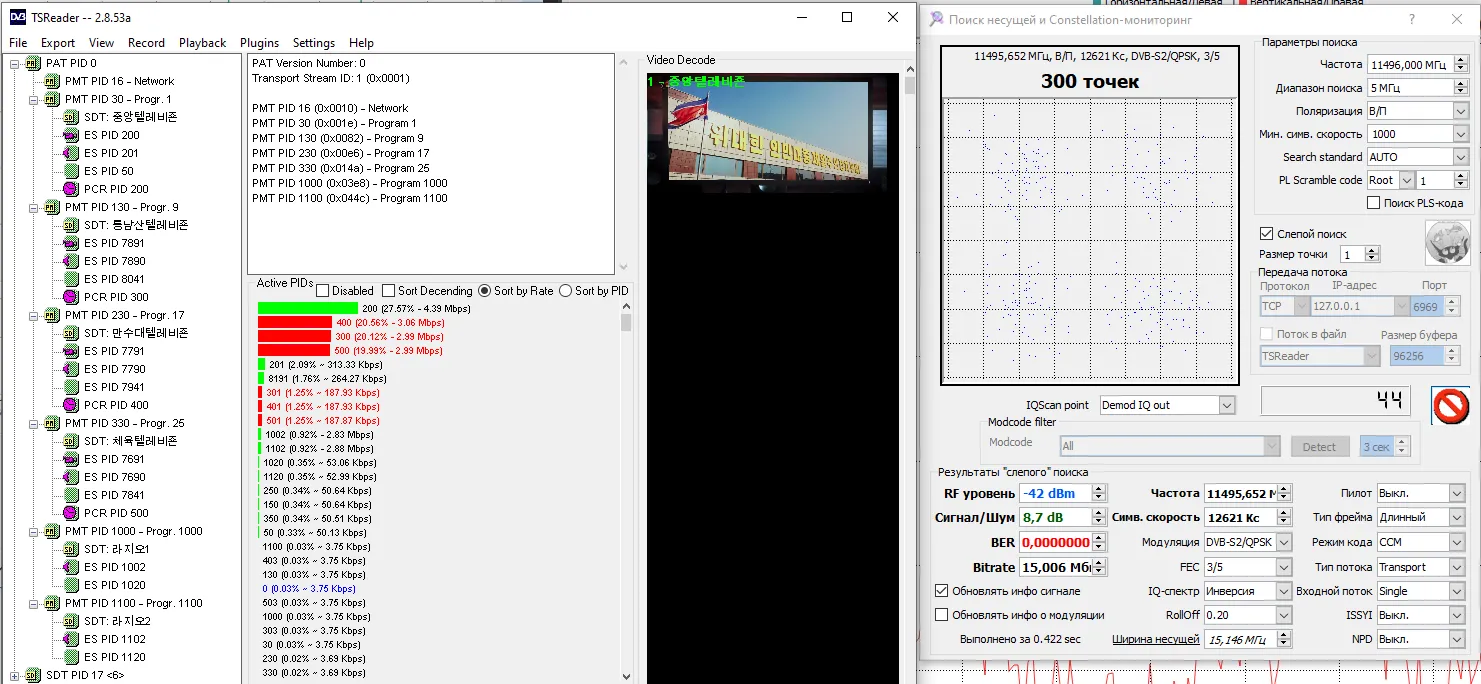Select the Sort by PID radio button
Screen dimensions: 1481x684
pos(565,291)
